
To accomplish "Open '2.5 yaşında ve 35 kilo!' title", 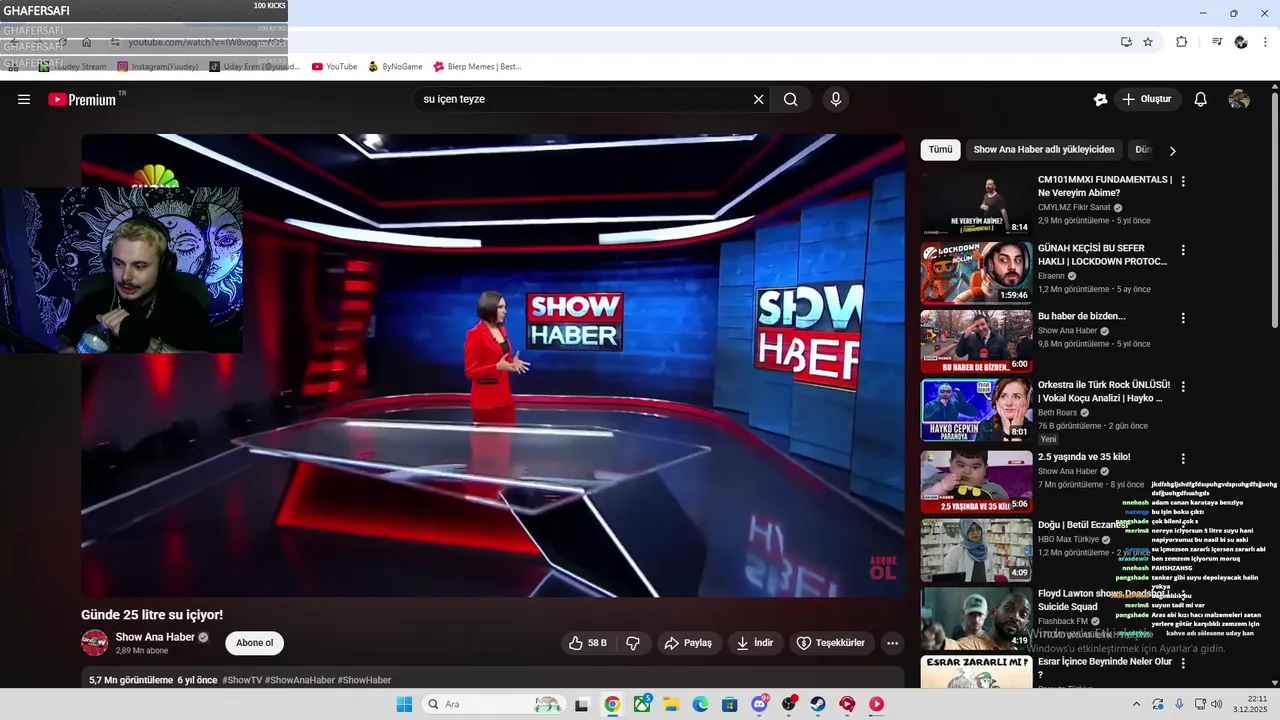I will click(1084, 457).
